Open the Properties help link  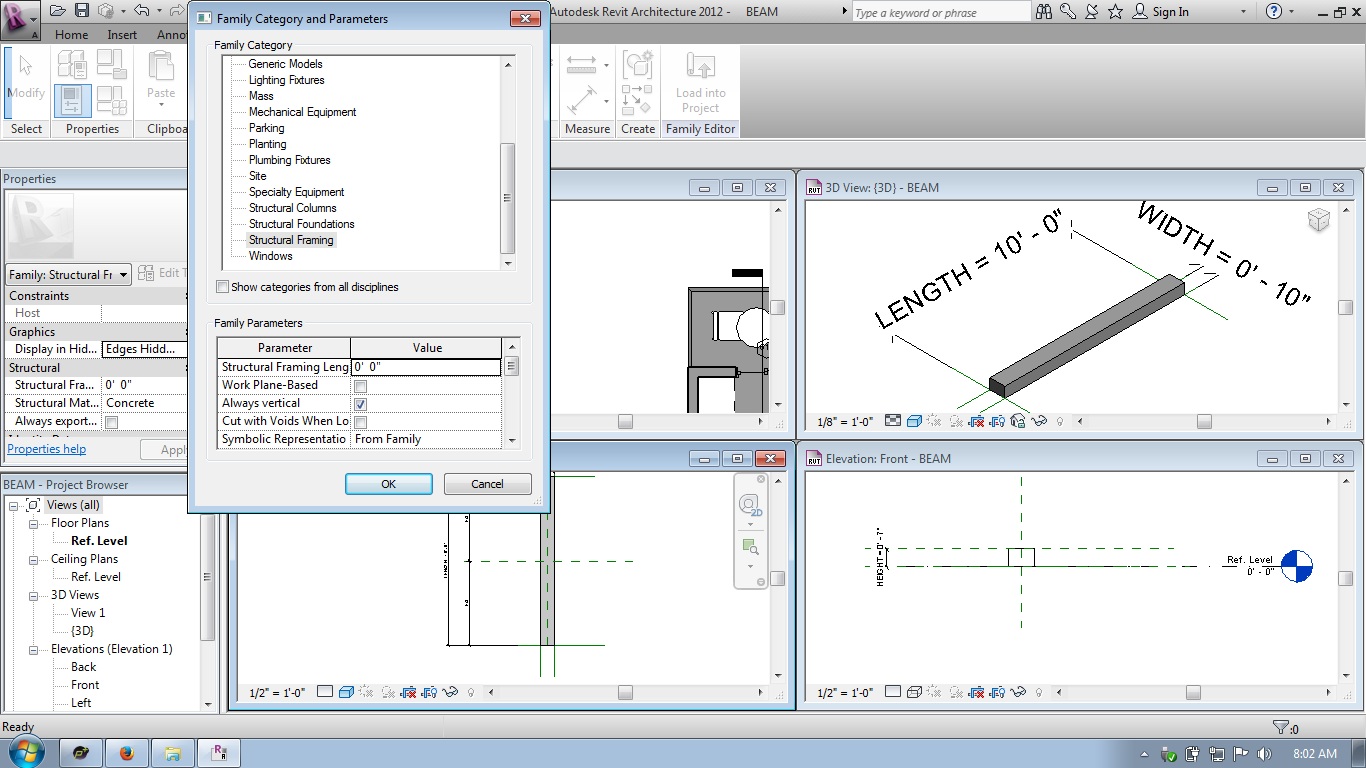coord(46,449)
